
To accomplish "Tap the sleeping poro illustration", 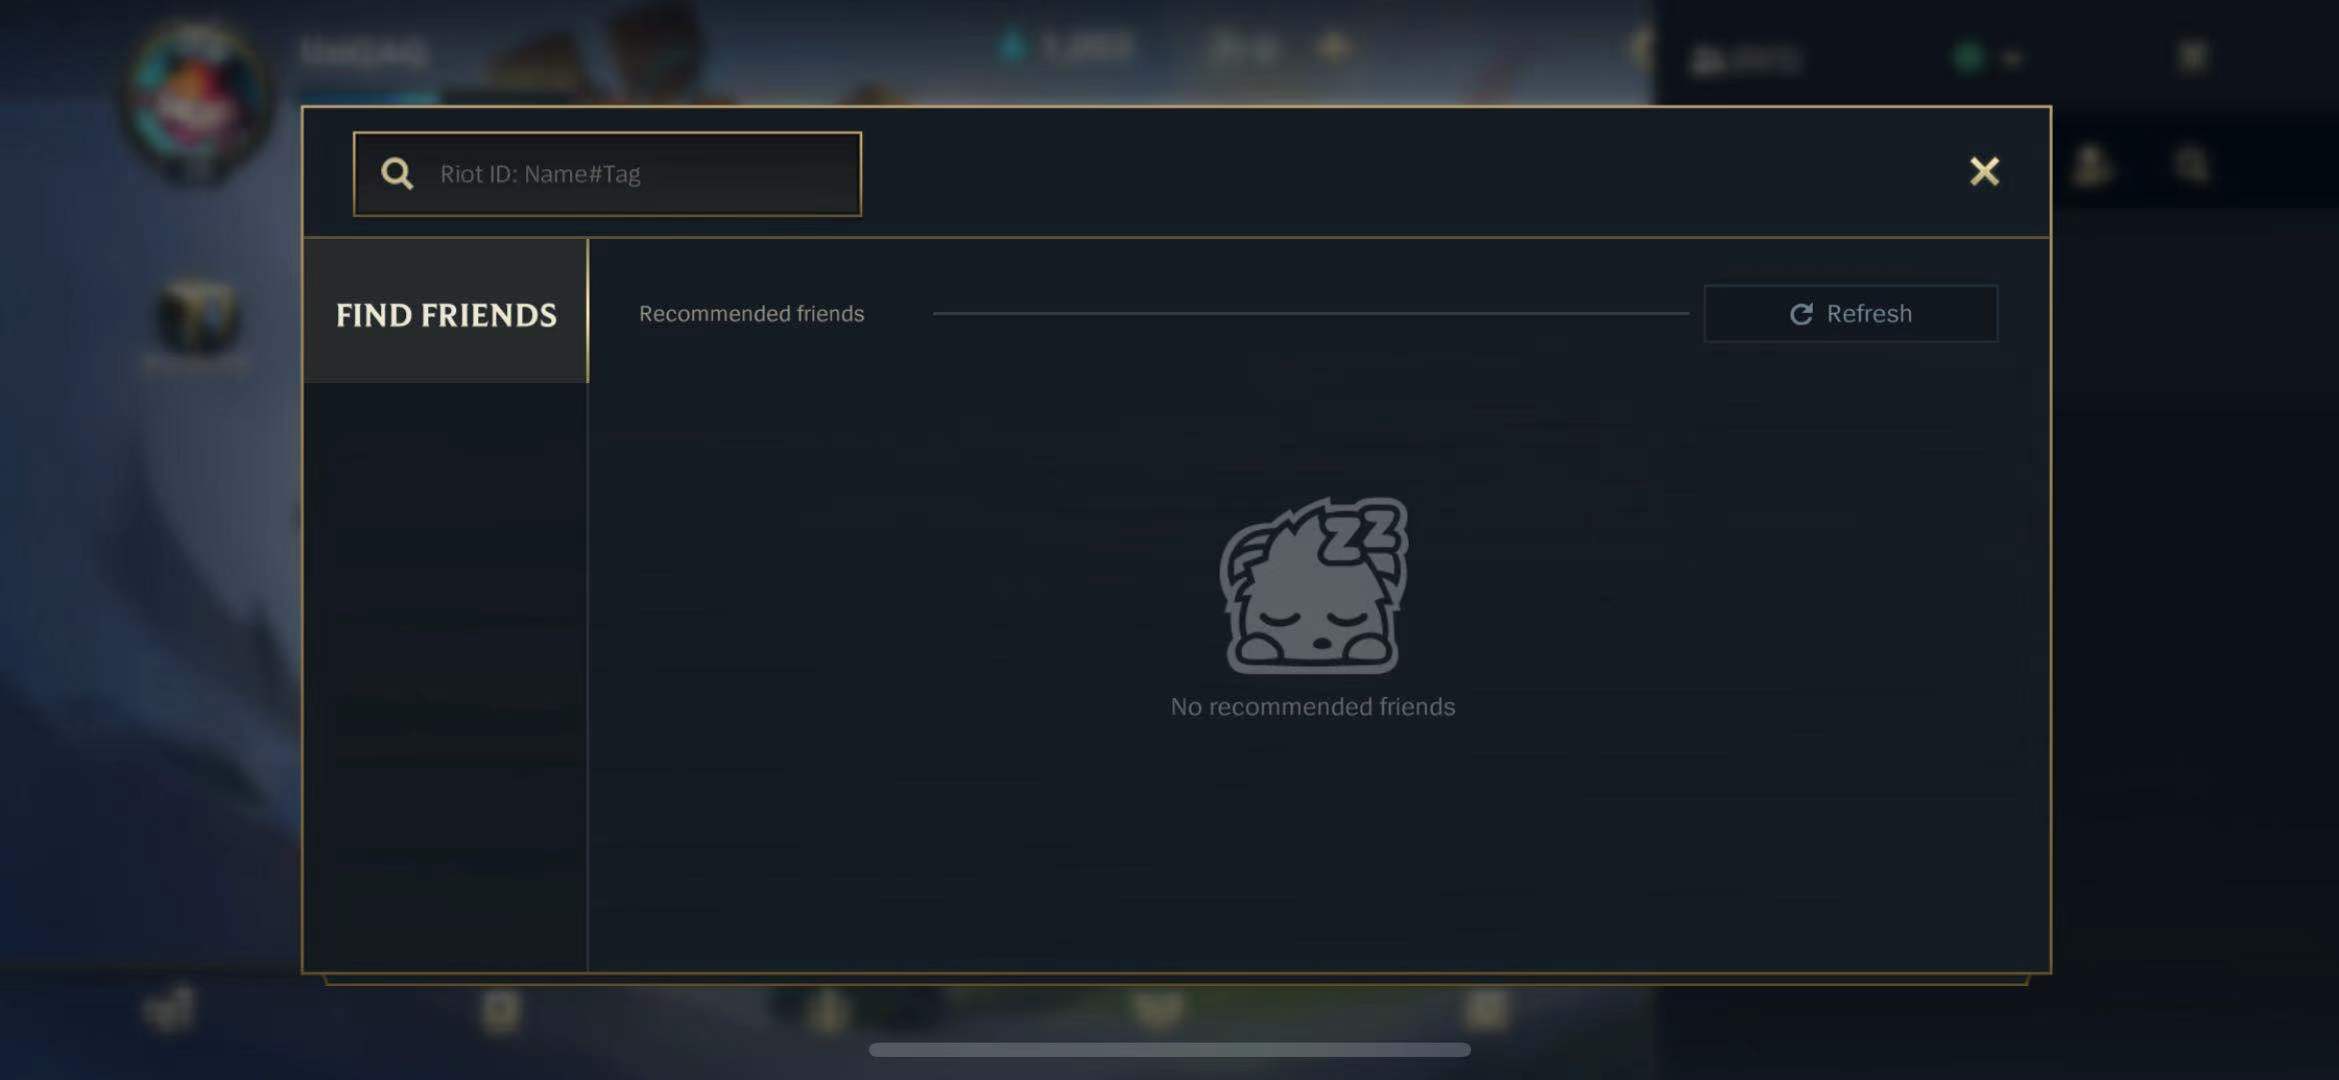I will (1313, 586).
